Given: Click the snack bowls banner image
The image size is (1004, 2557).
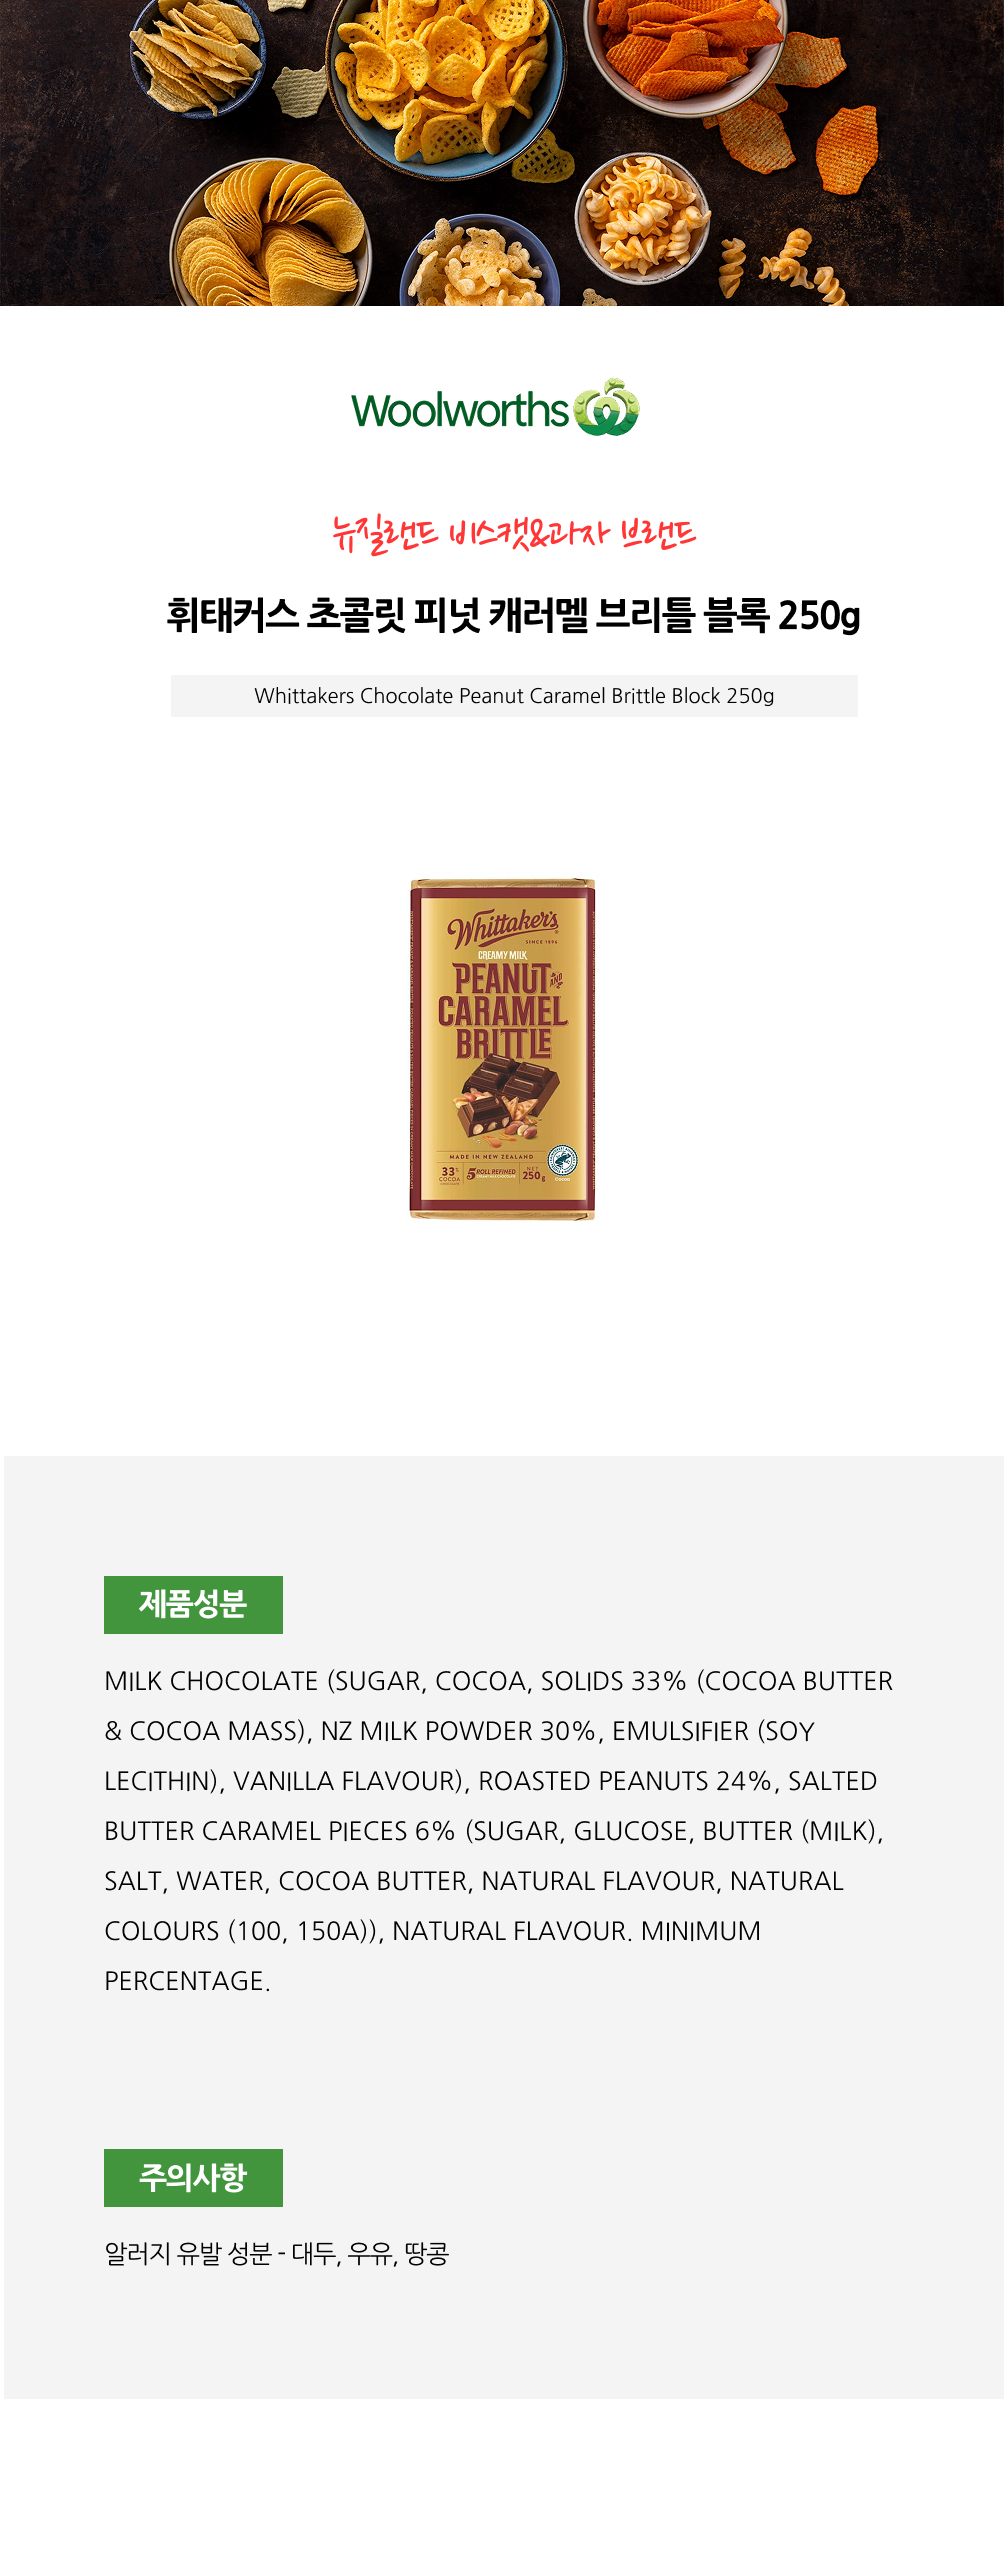Looking at the screenshot, I should tap(502, 153).
